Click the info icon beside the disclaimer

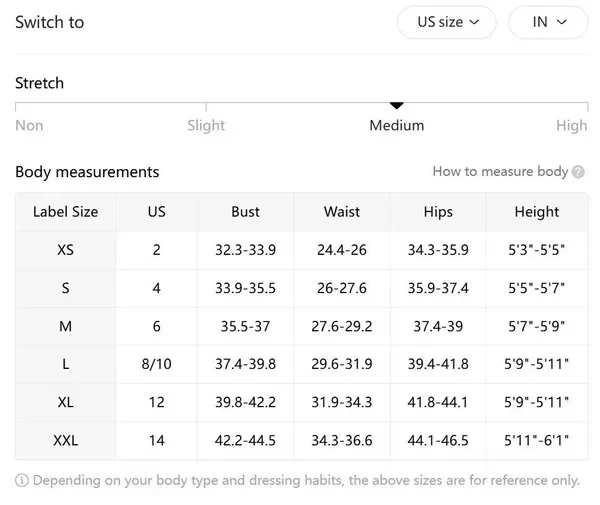click(22, 481)
